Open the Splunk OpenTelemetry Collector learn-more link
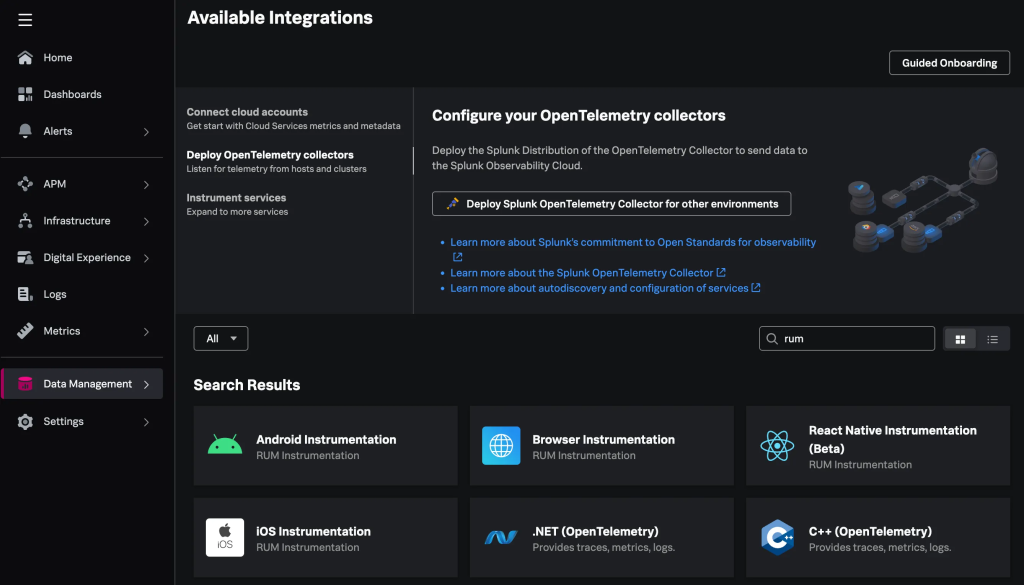This screenshot has width=1024, height=585. point(582,273)
